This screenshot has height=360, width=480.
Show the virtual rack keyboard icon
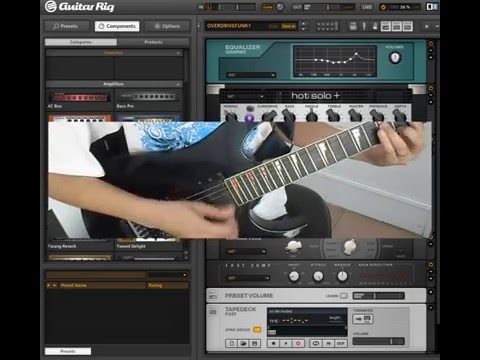353,26
